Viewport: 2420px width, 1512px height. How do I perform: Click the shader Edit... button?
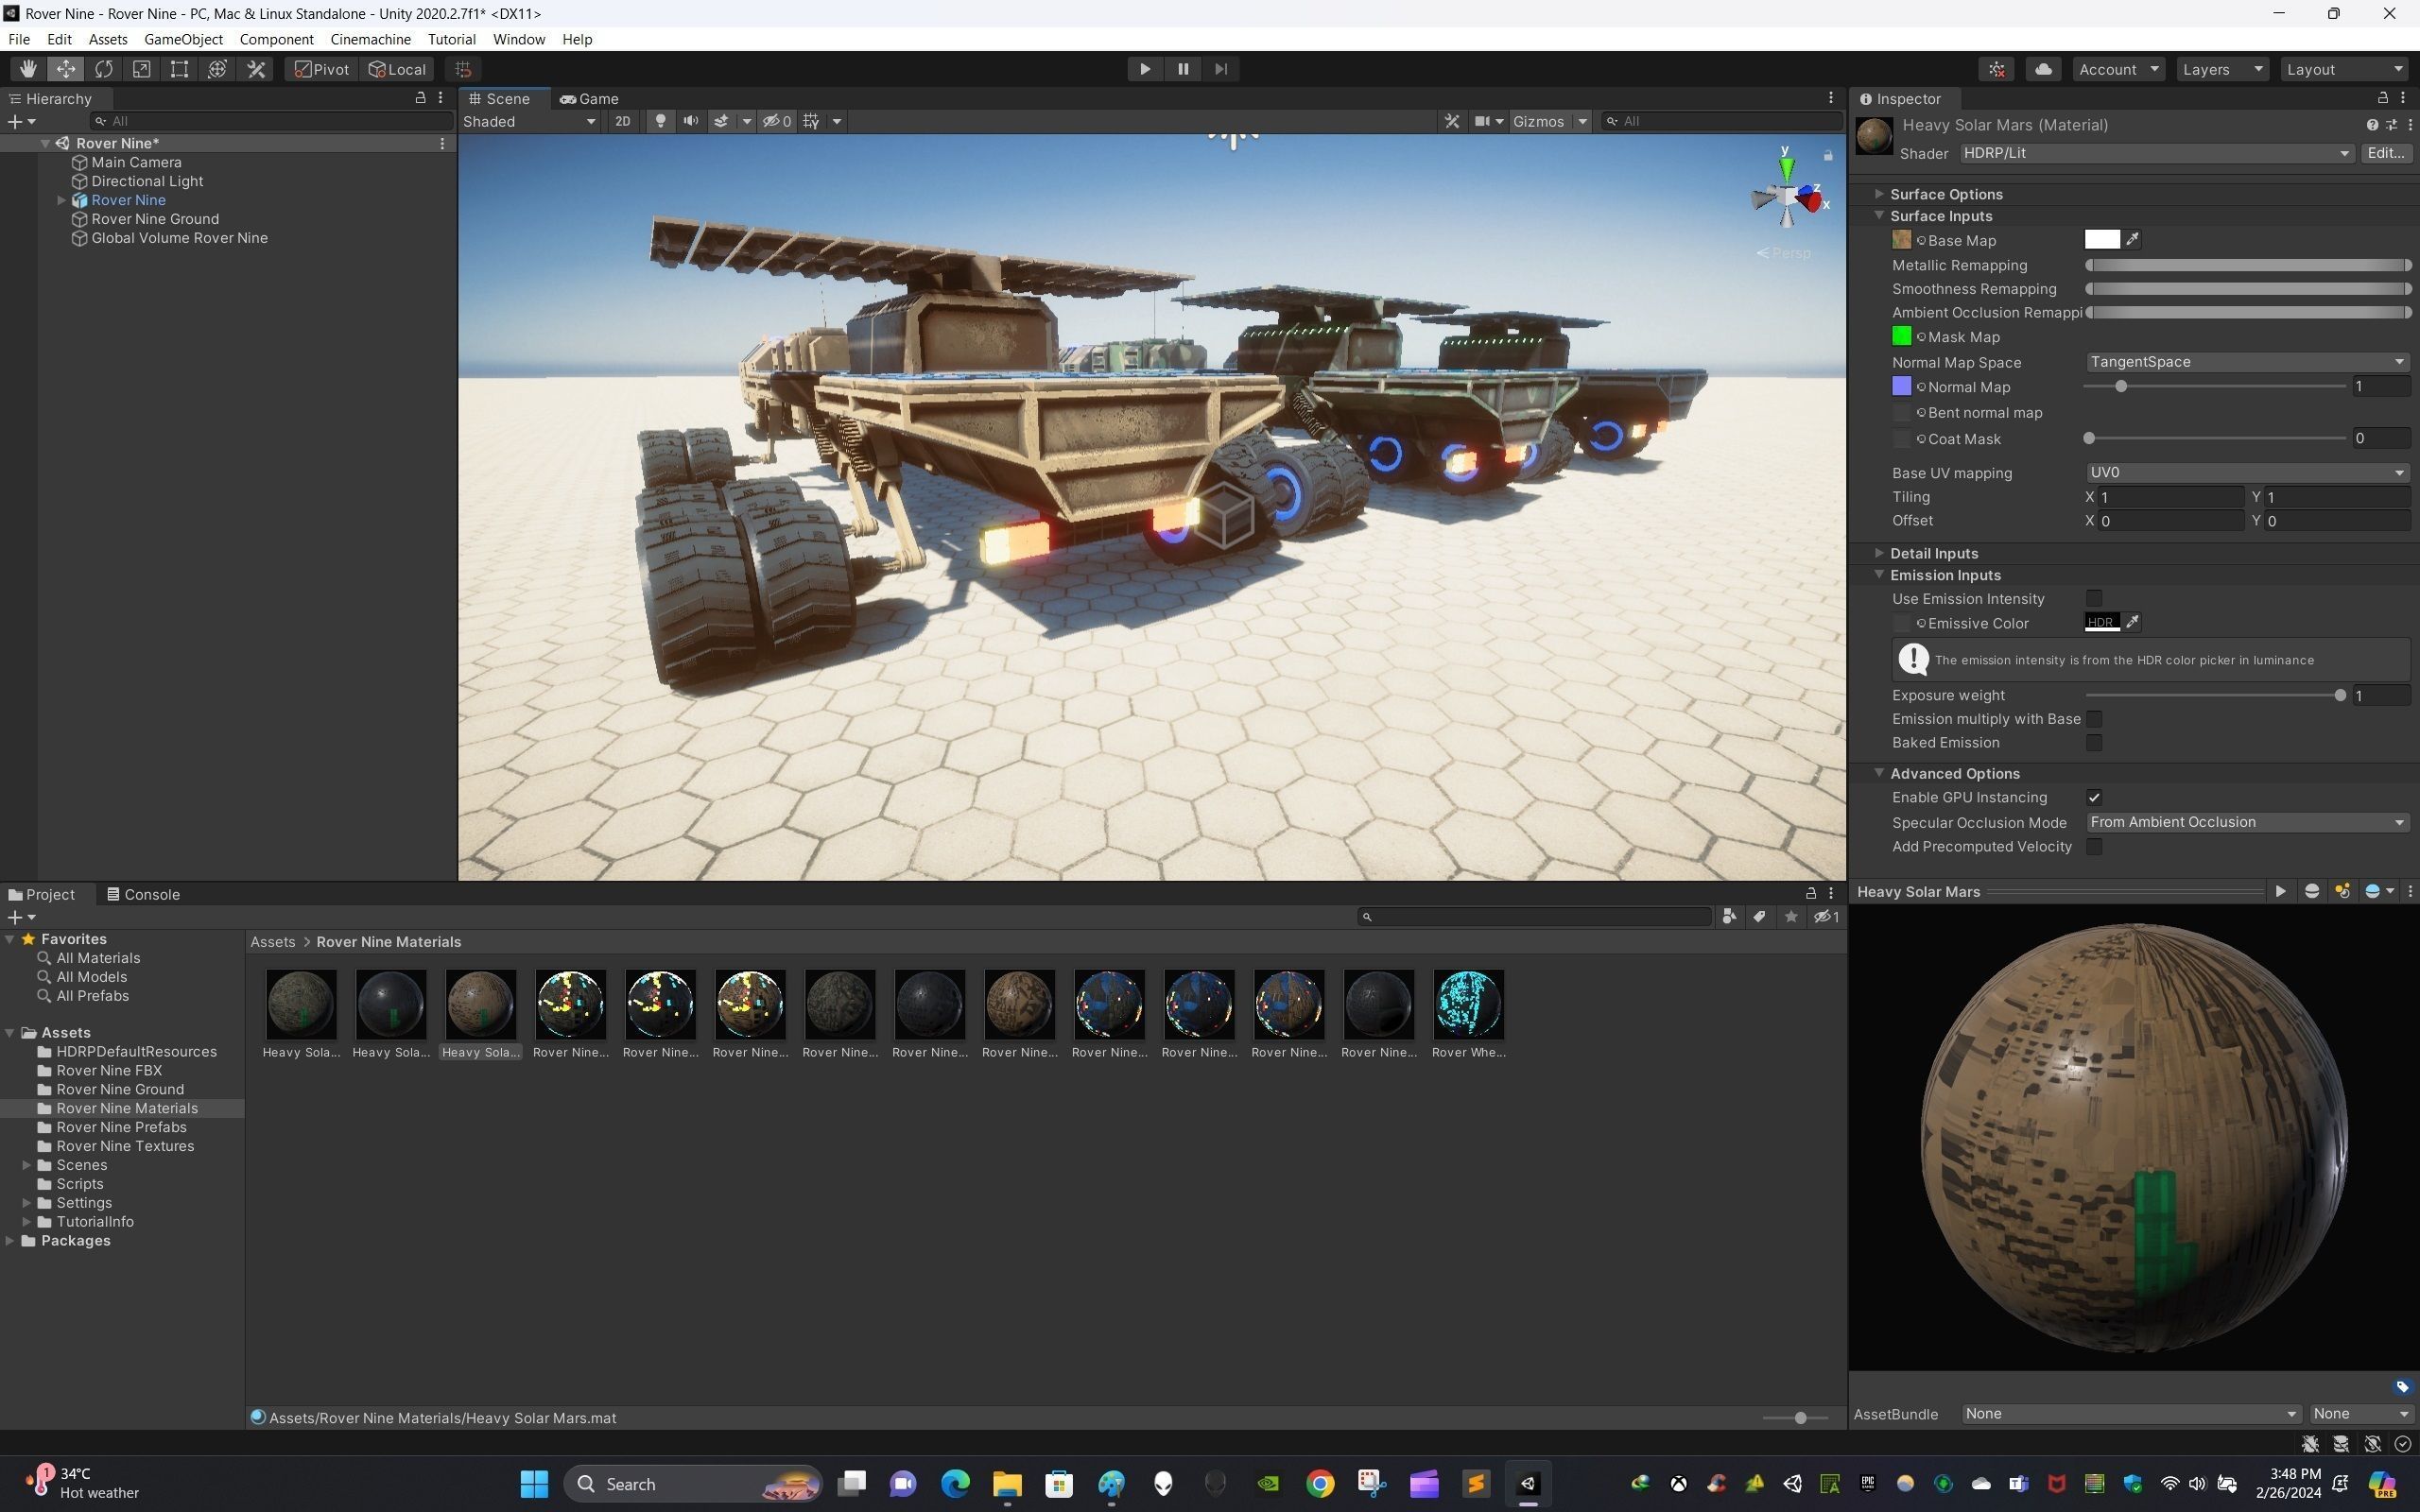pyautogui.click(x=2385, y=153)
